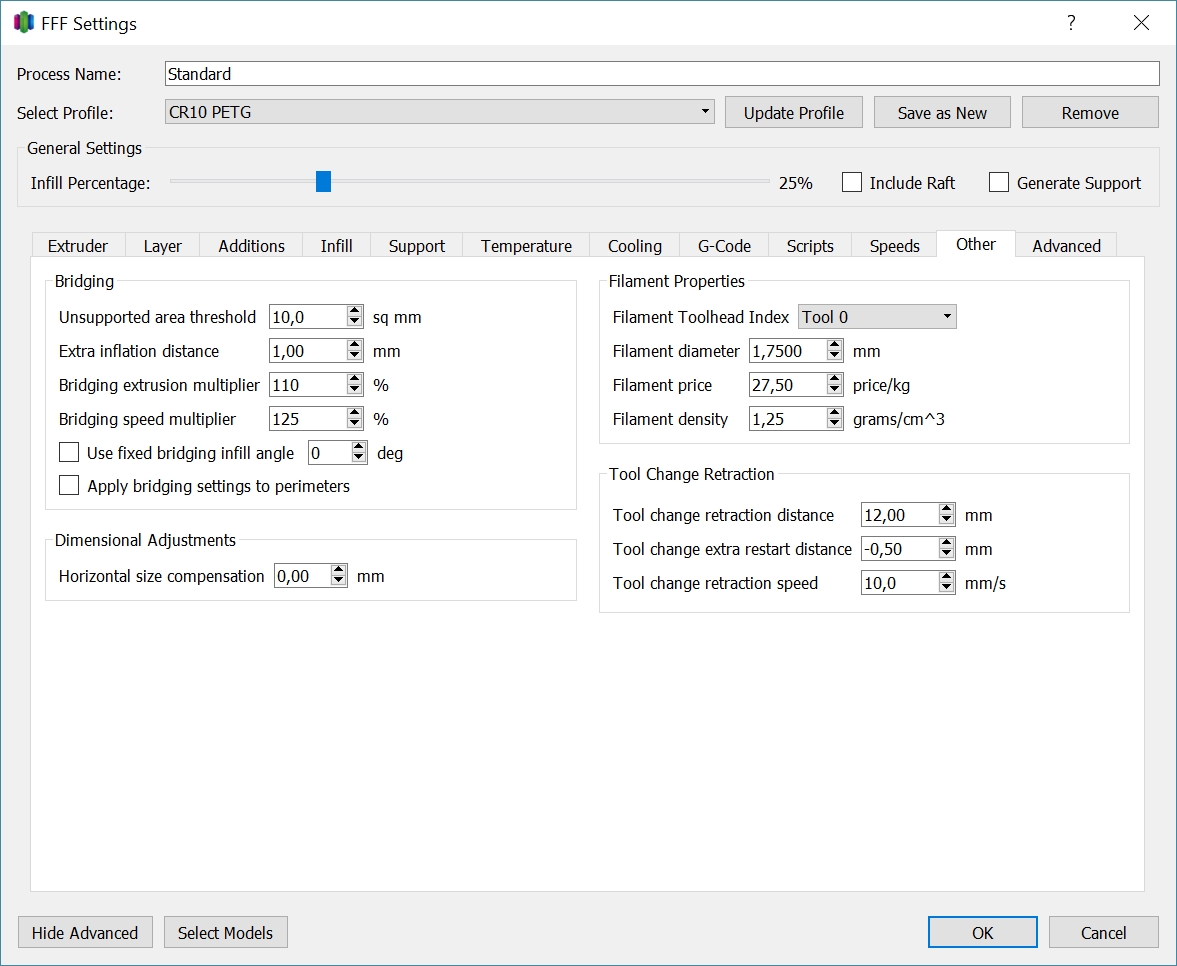The height and width of the screenshot is (966, 1177).
Task: Open the Speeds tab
Action: click(894, 245)
